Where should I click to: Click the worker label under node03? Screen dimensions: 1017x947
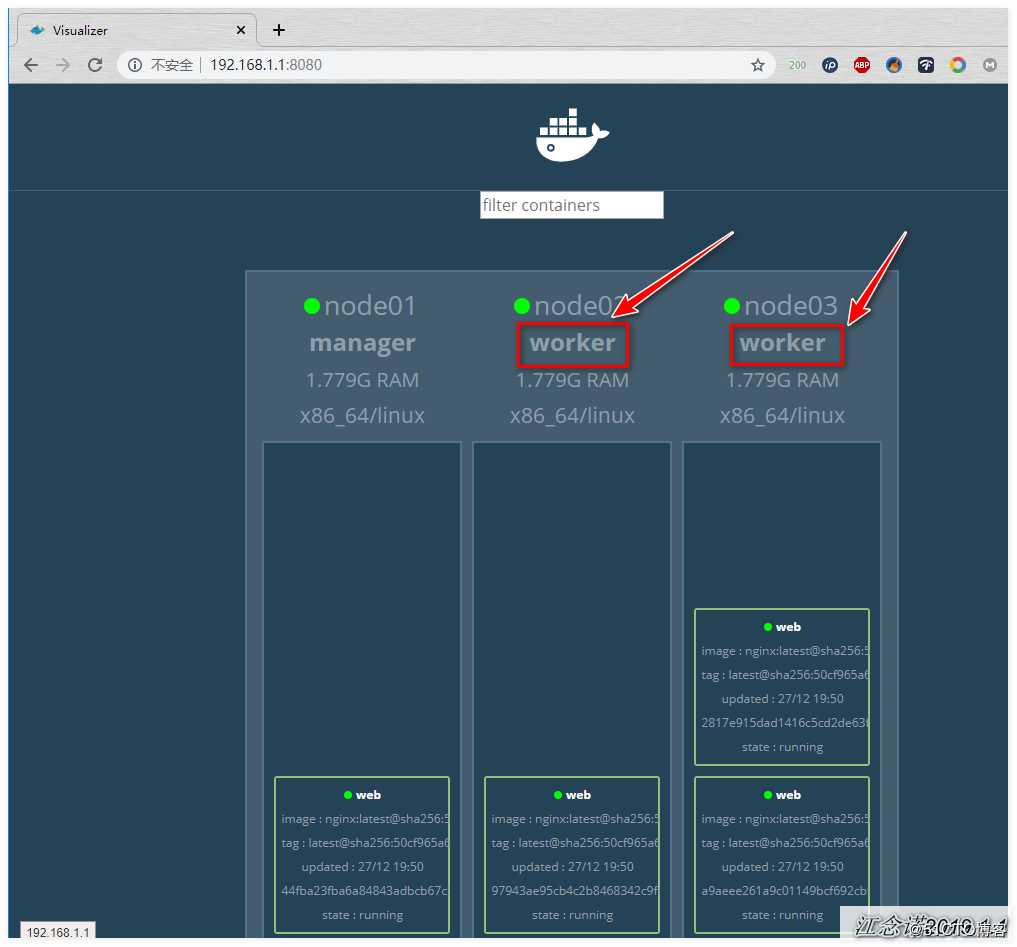[783, 343]
